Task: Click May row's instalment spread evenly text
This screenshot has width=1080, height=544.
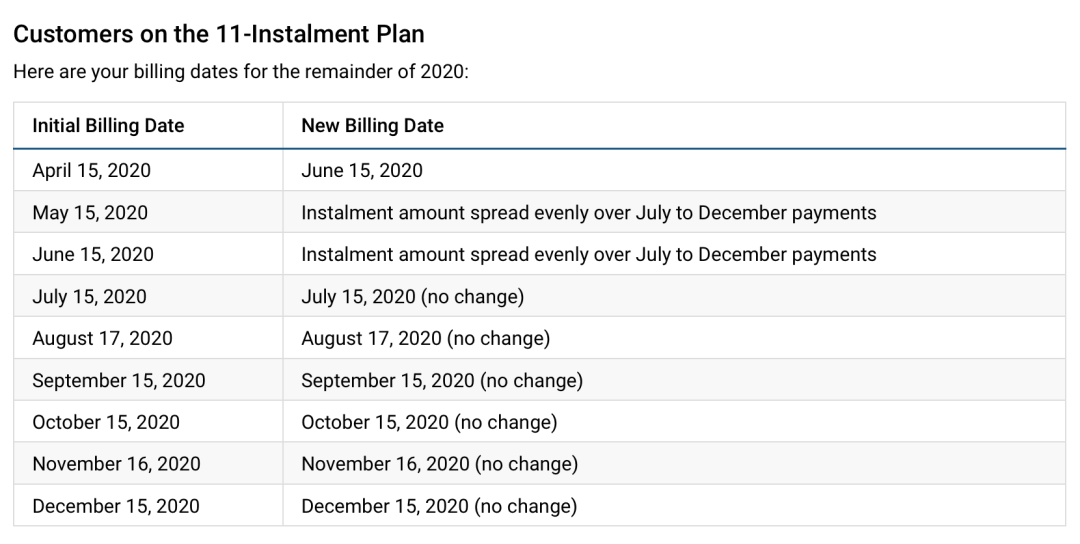Action: (x=588, y=212)
